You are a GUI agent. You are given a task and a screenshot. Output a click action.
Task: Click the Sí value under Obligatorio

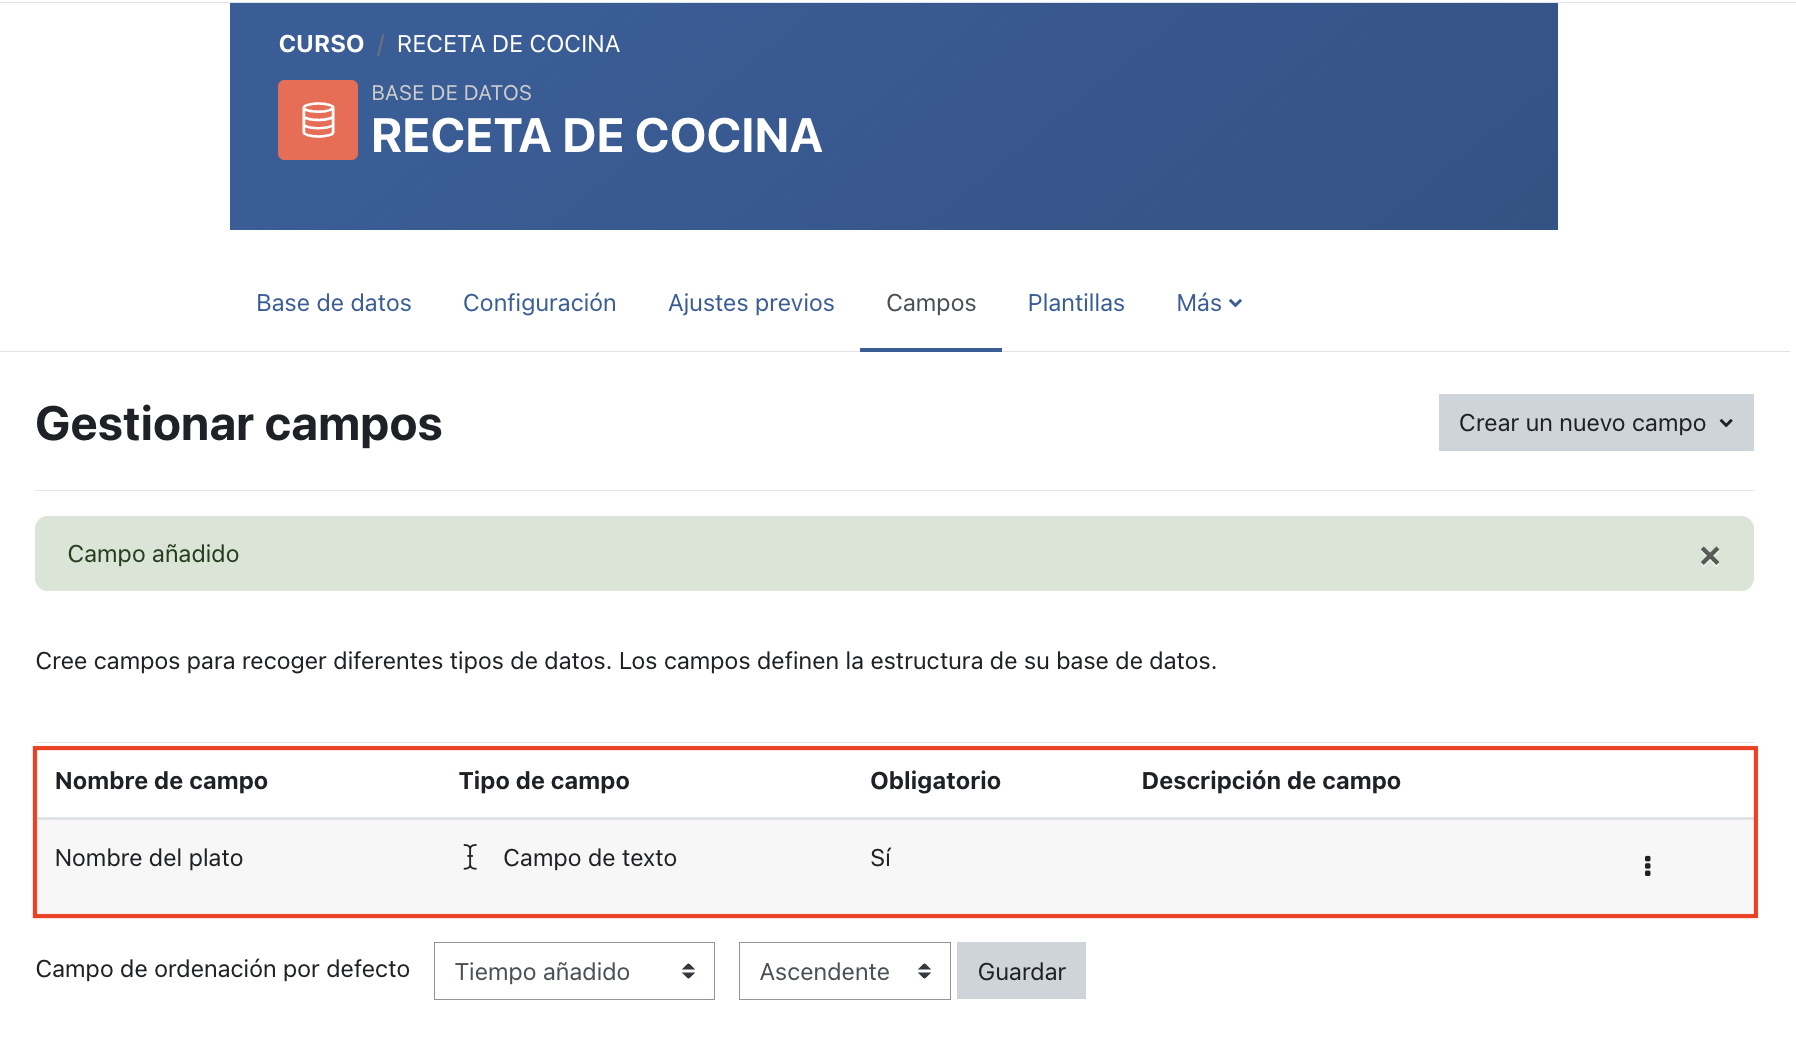point(880,858)
